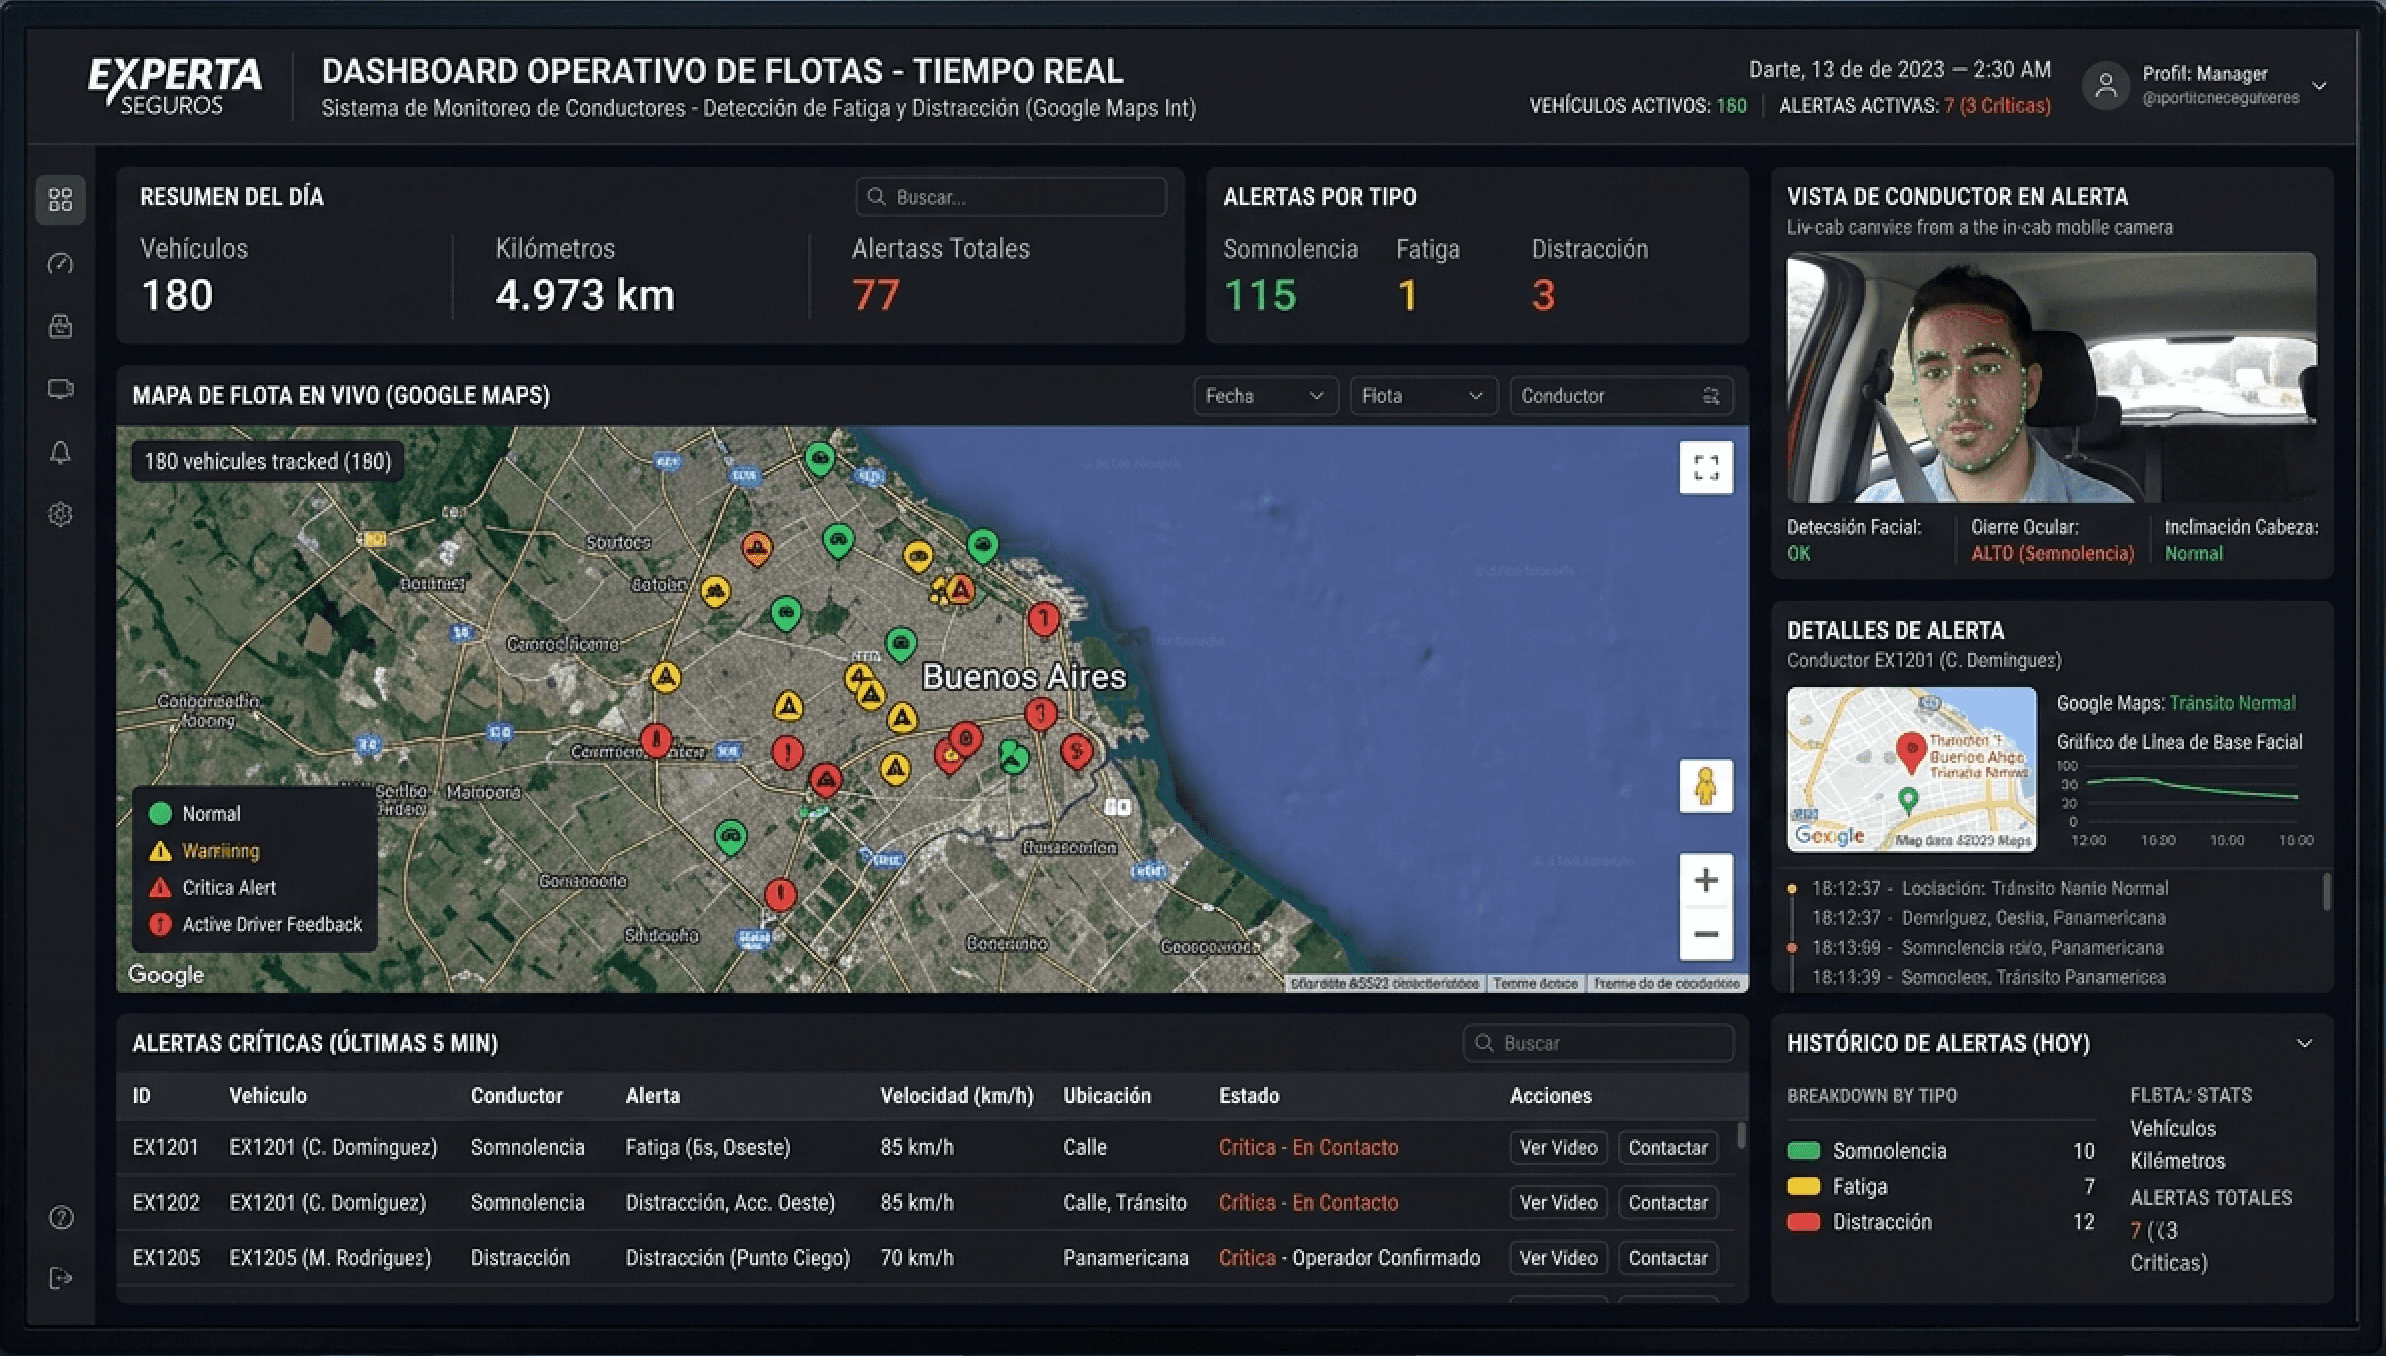Click the 18:12:37 Locación log entry
The image size is (2386, 1356).
click(x=1990, y=888)
